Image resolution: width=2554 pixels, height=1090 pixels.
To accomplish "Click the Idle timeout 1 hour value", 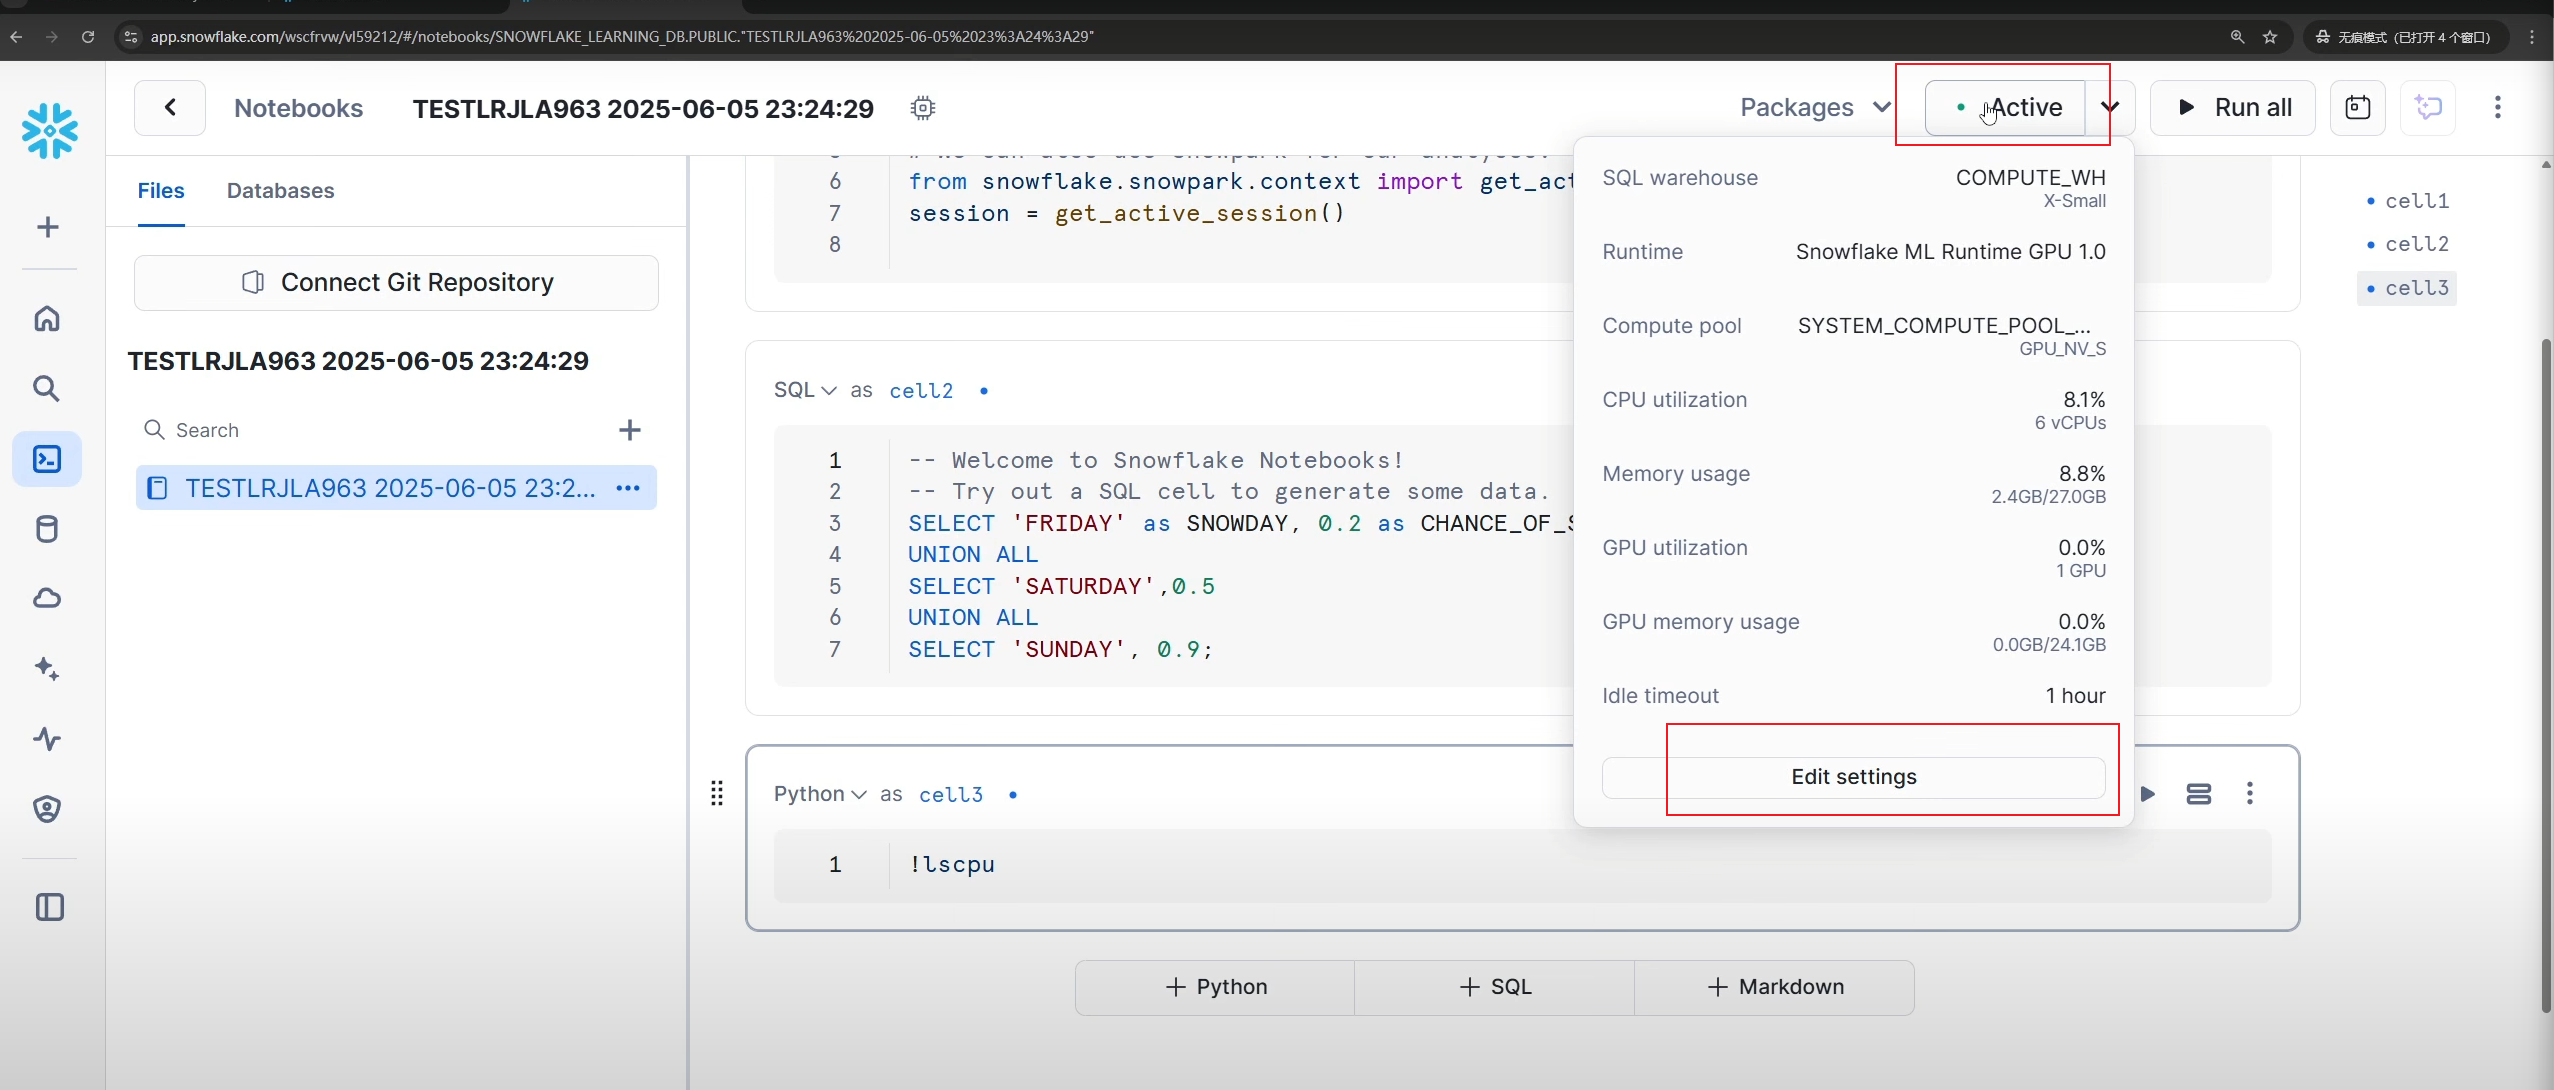I will 2075,696.
